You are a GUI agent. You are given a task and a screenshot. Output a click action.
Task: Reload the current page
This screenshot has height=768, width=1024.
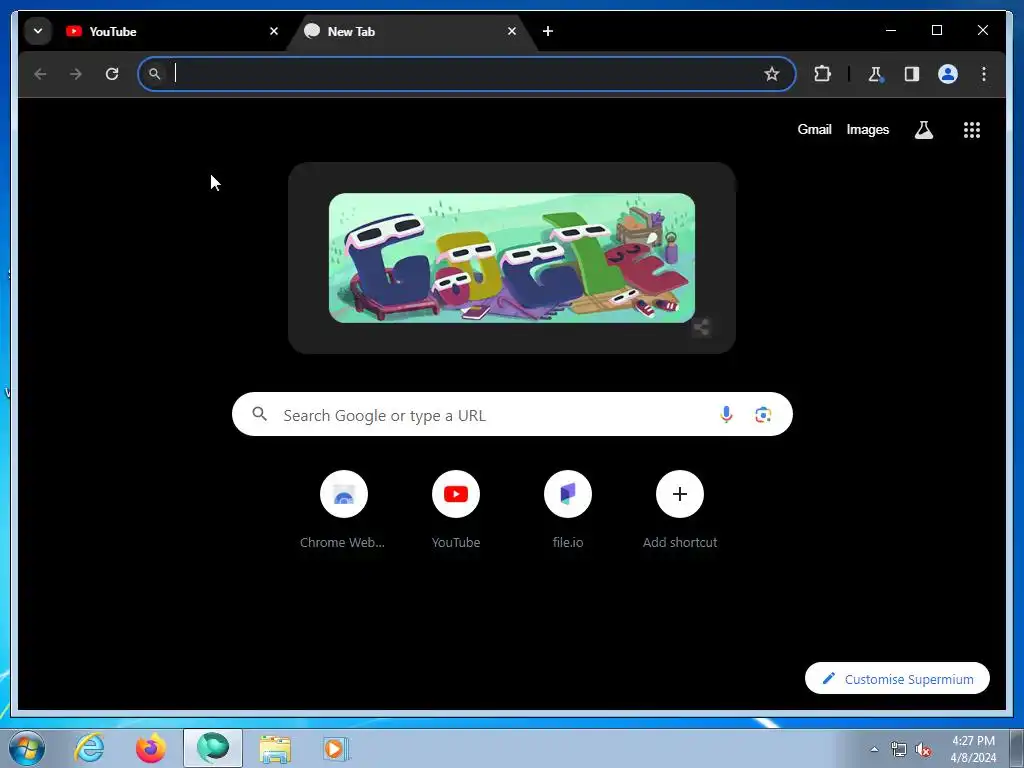pyautogui.click(x=112, y=74)
